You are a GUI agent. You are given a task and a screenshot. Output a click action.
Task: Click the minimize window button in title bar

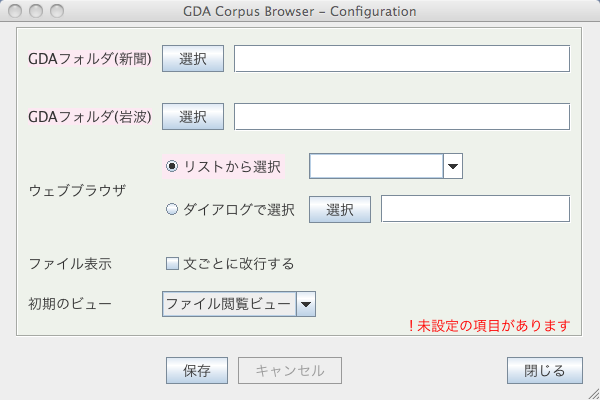coord(36,11)
